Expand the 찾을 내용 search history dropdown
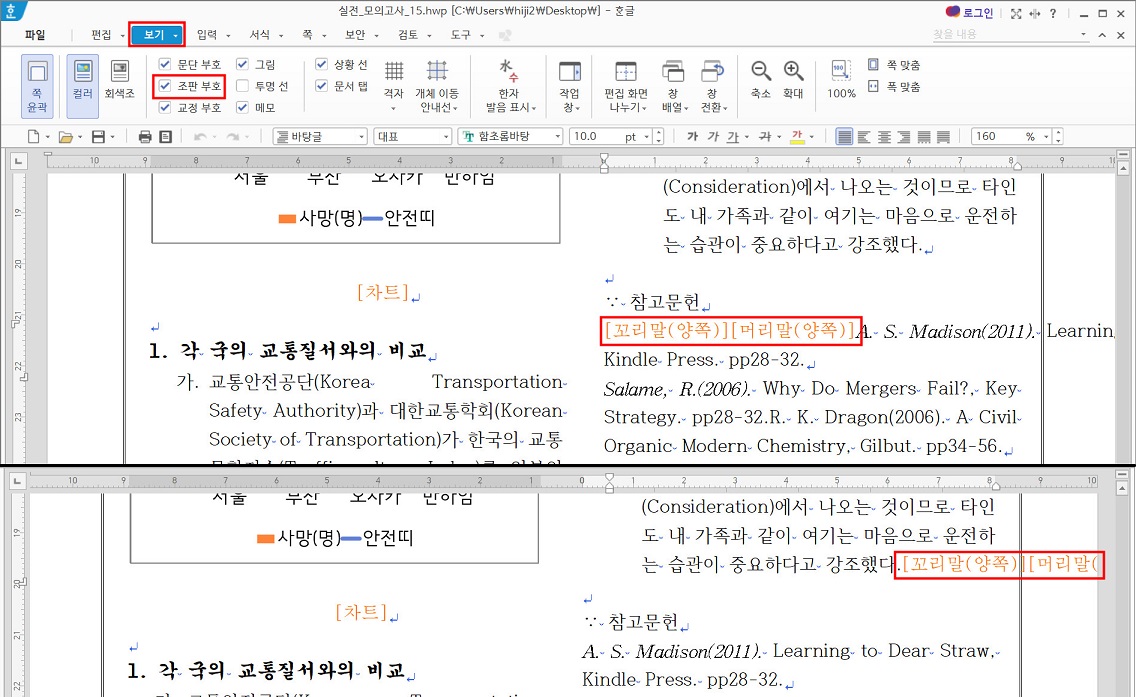This screenshot has width=1136, height=697. coord(1084,34)
